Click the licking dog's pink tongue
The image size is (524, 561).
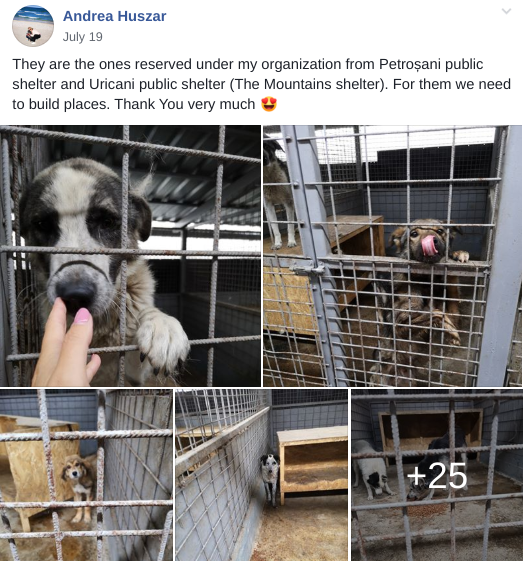click(x=429, y=246)
